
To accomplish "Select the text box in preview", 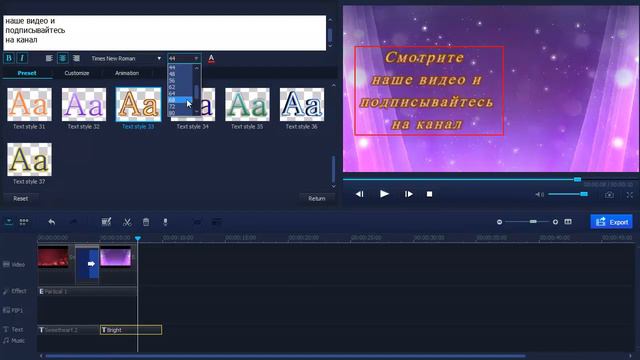I will [x=429, y=91].
